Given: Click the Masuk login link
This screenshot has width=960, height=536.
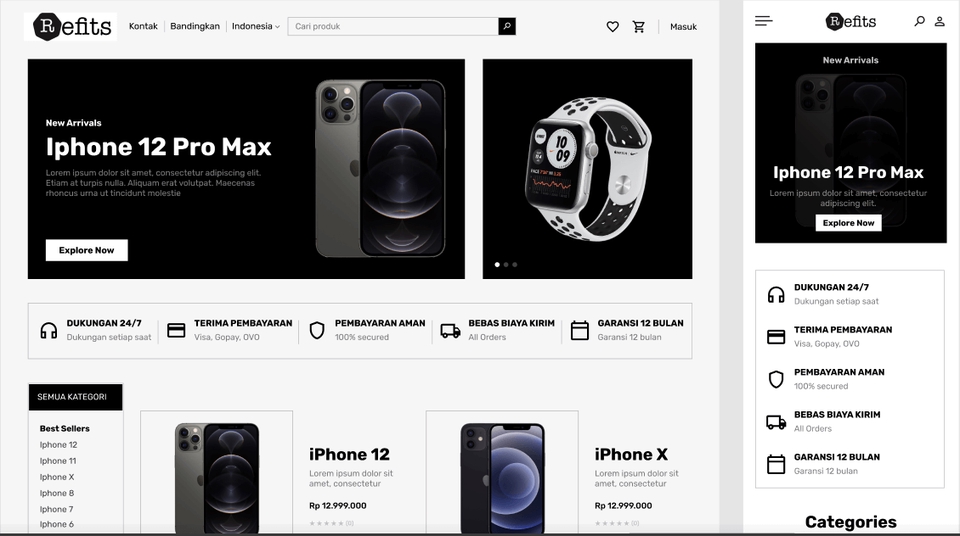Looking at the screenshot, I should coord(683,27).
